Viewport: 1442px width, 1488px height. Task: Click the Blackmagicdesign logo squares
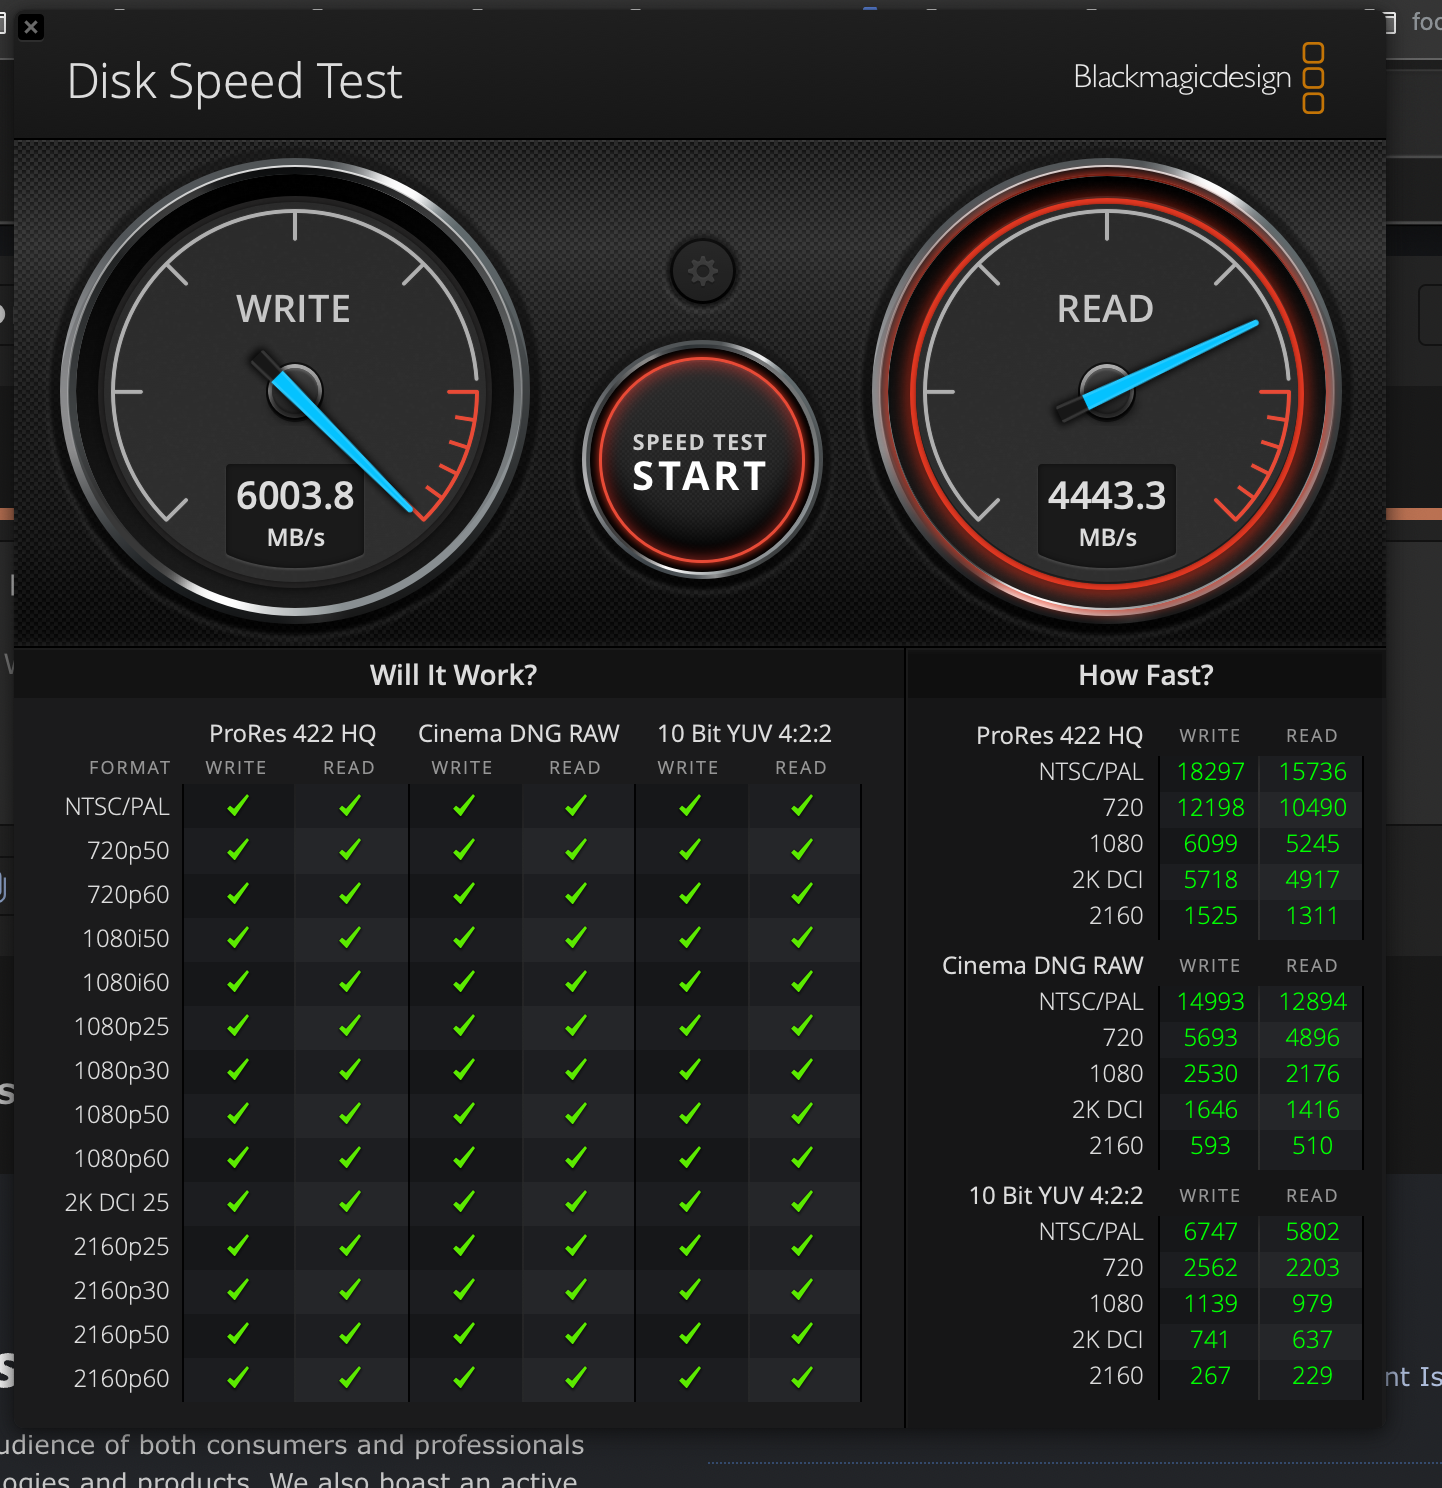tap(1313, 78)
